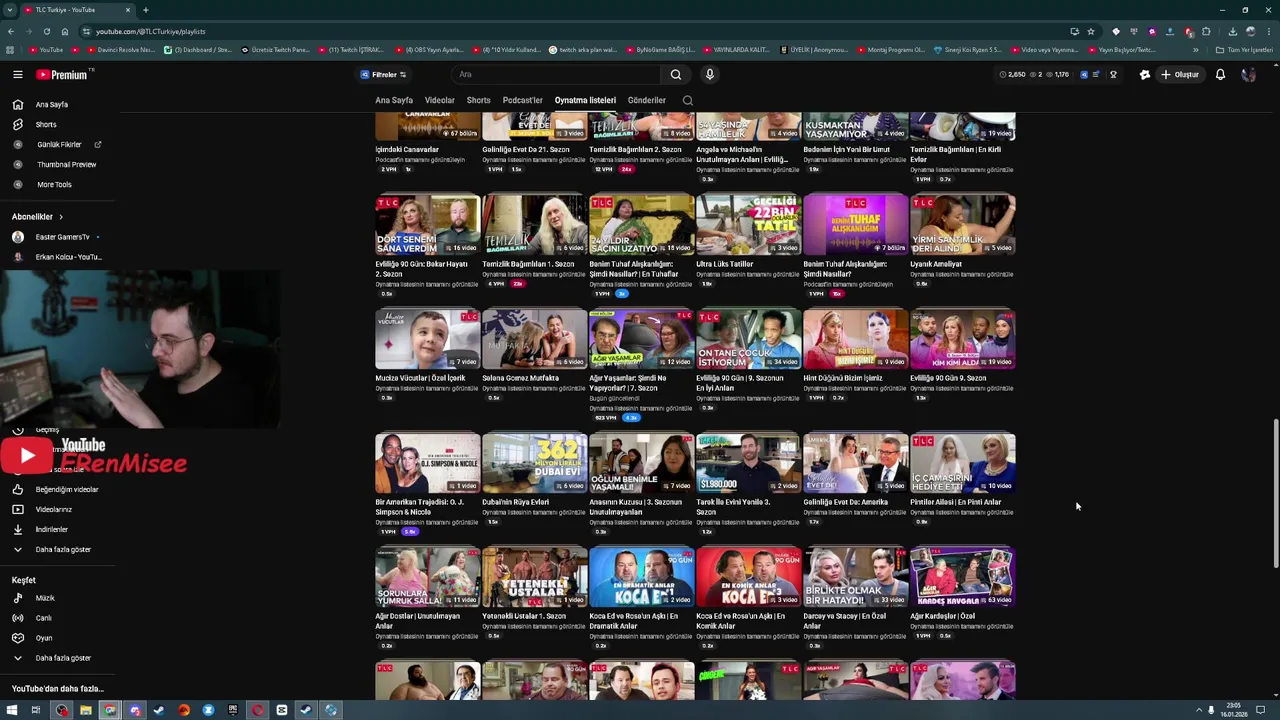This screenshot has height=720, width=1280.
Task: Show hidden system tray icons
Action: pos(1199,710)
